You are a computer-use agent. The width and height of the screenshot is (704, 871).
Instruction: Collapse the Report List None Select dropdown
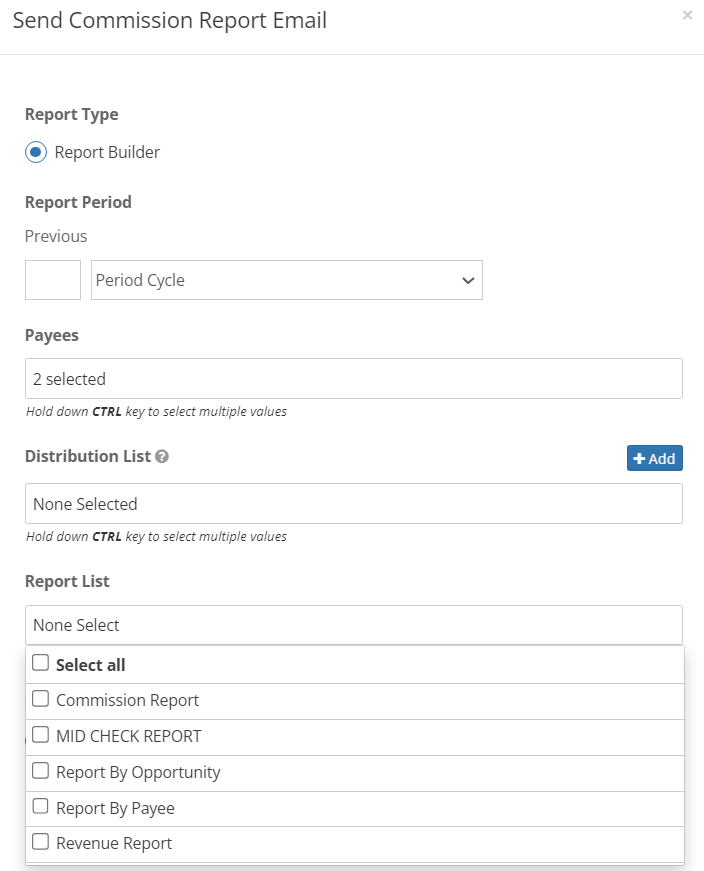354,625
